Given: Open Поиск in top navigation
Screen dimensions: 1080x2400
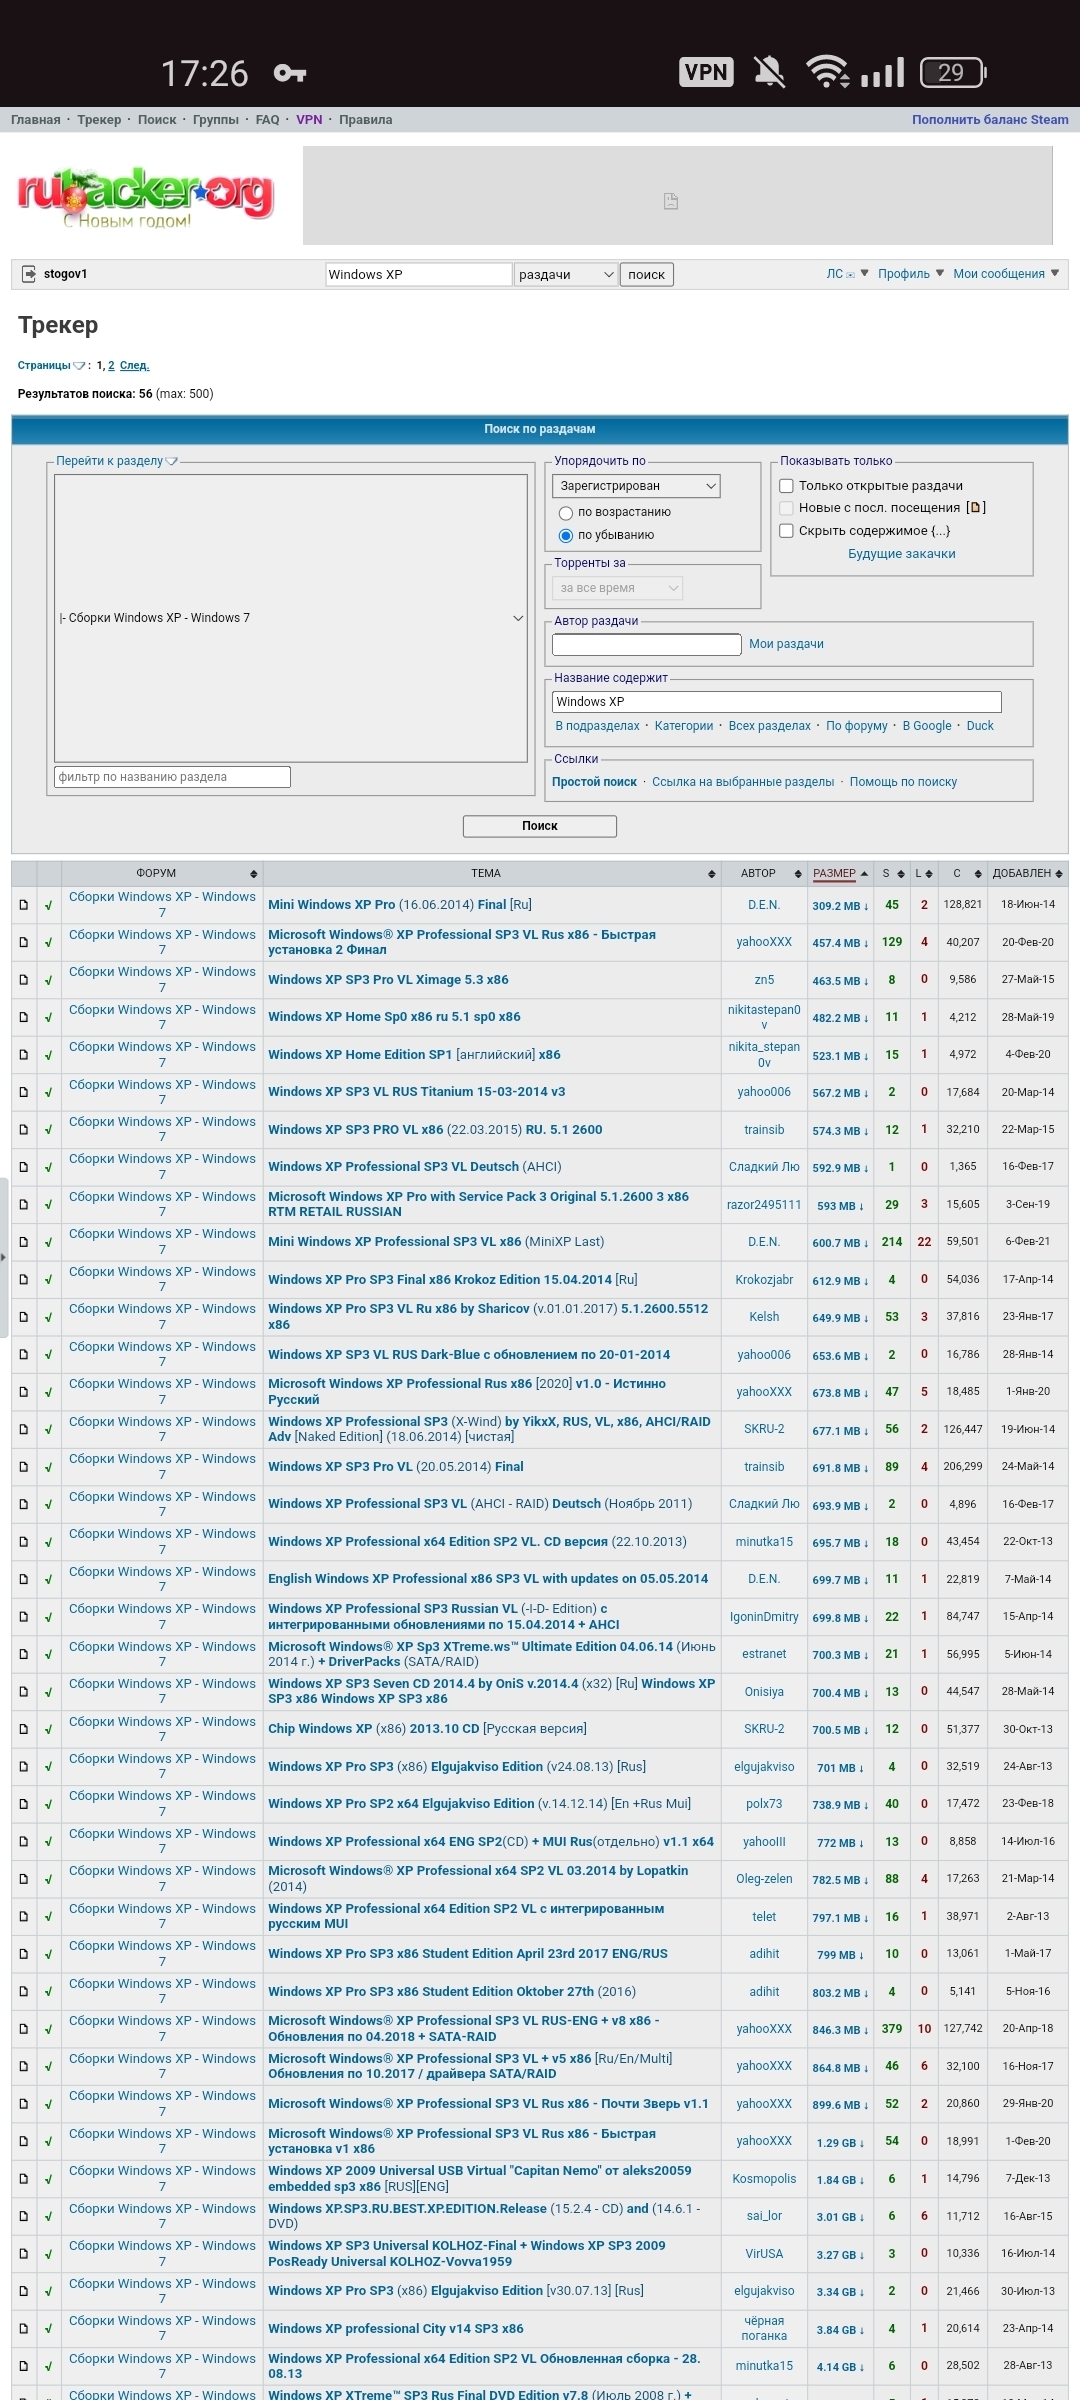Looking at the screenshot, I should pyautogui.click(x=157, y=120).
